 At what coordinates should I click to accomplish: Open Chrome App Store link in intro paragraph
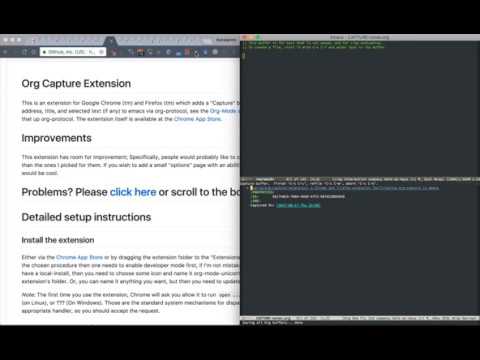tap(197, 119)
